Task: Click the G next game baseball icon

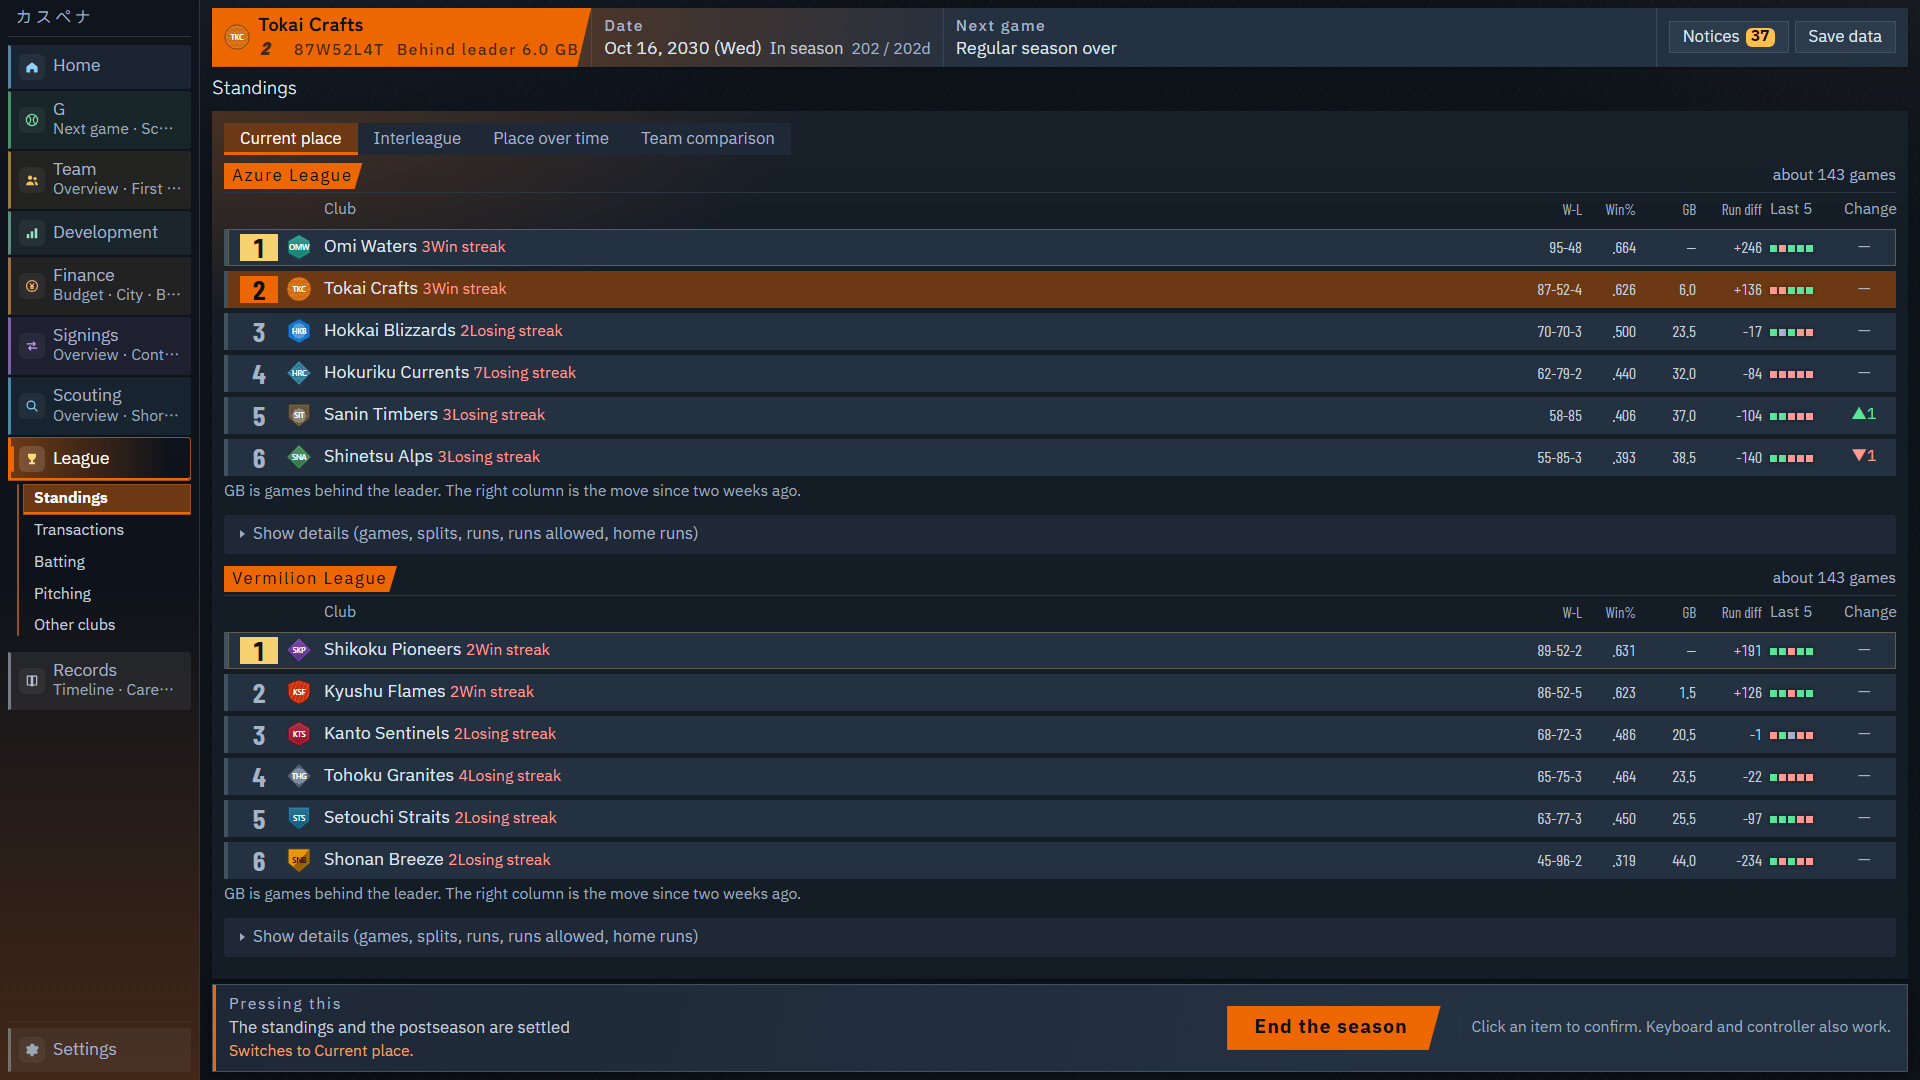Action: pos(32,120)
